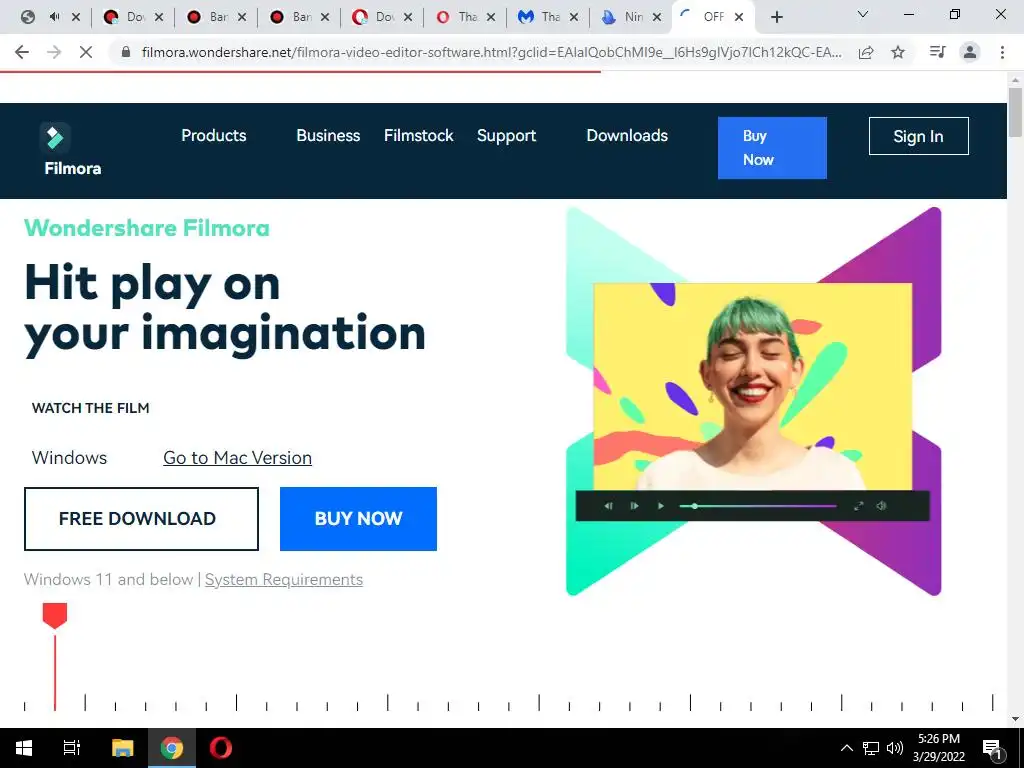Click the hero image of green-haired woman
This screenshot has height=768, width=1024.
752,387
